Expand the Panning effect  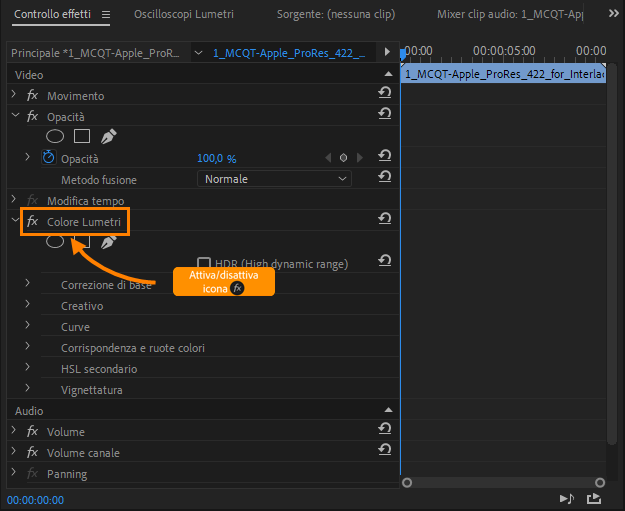[x=14, y=472]
